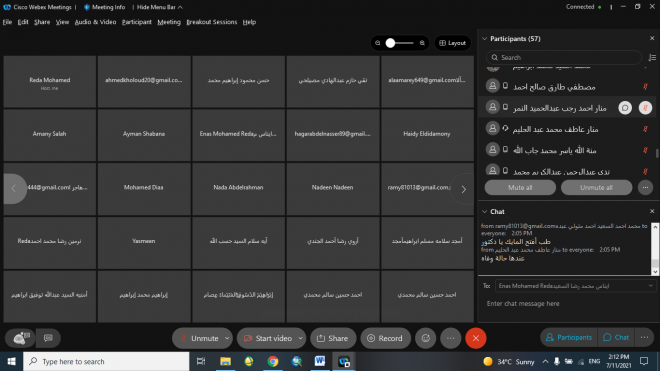660x371 pixels.
Task: Click the Windows Start button
Action: 11,361
